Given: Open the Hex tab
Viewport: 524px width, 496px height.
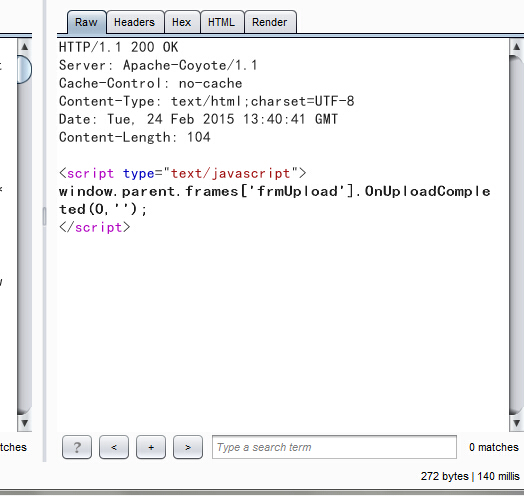Looking at the screenshot, I should pos(181,22).
